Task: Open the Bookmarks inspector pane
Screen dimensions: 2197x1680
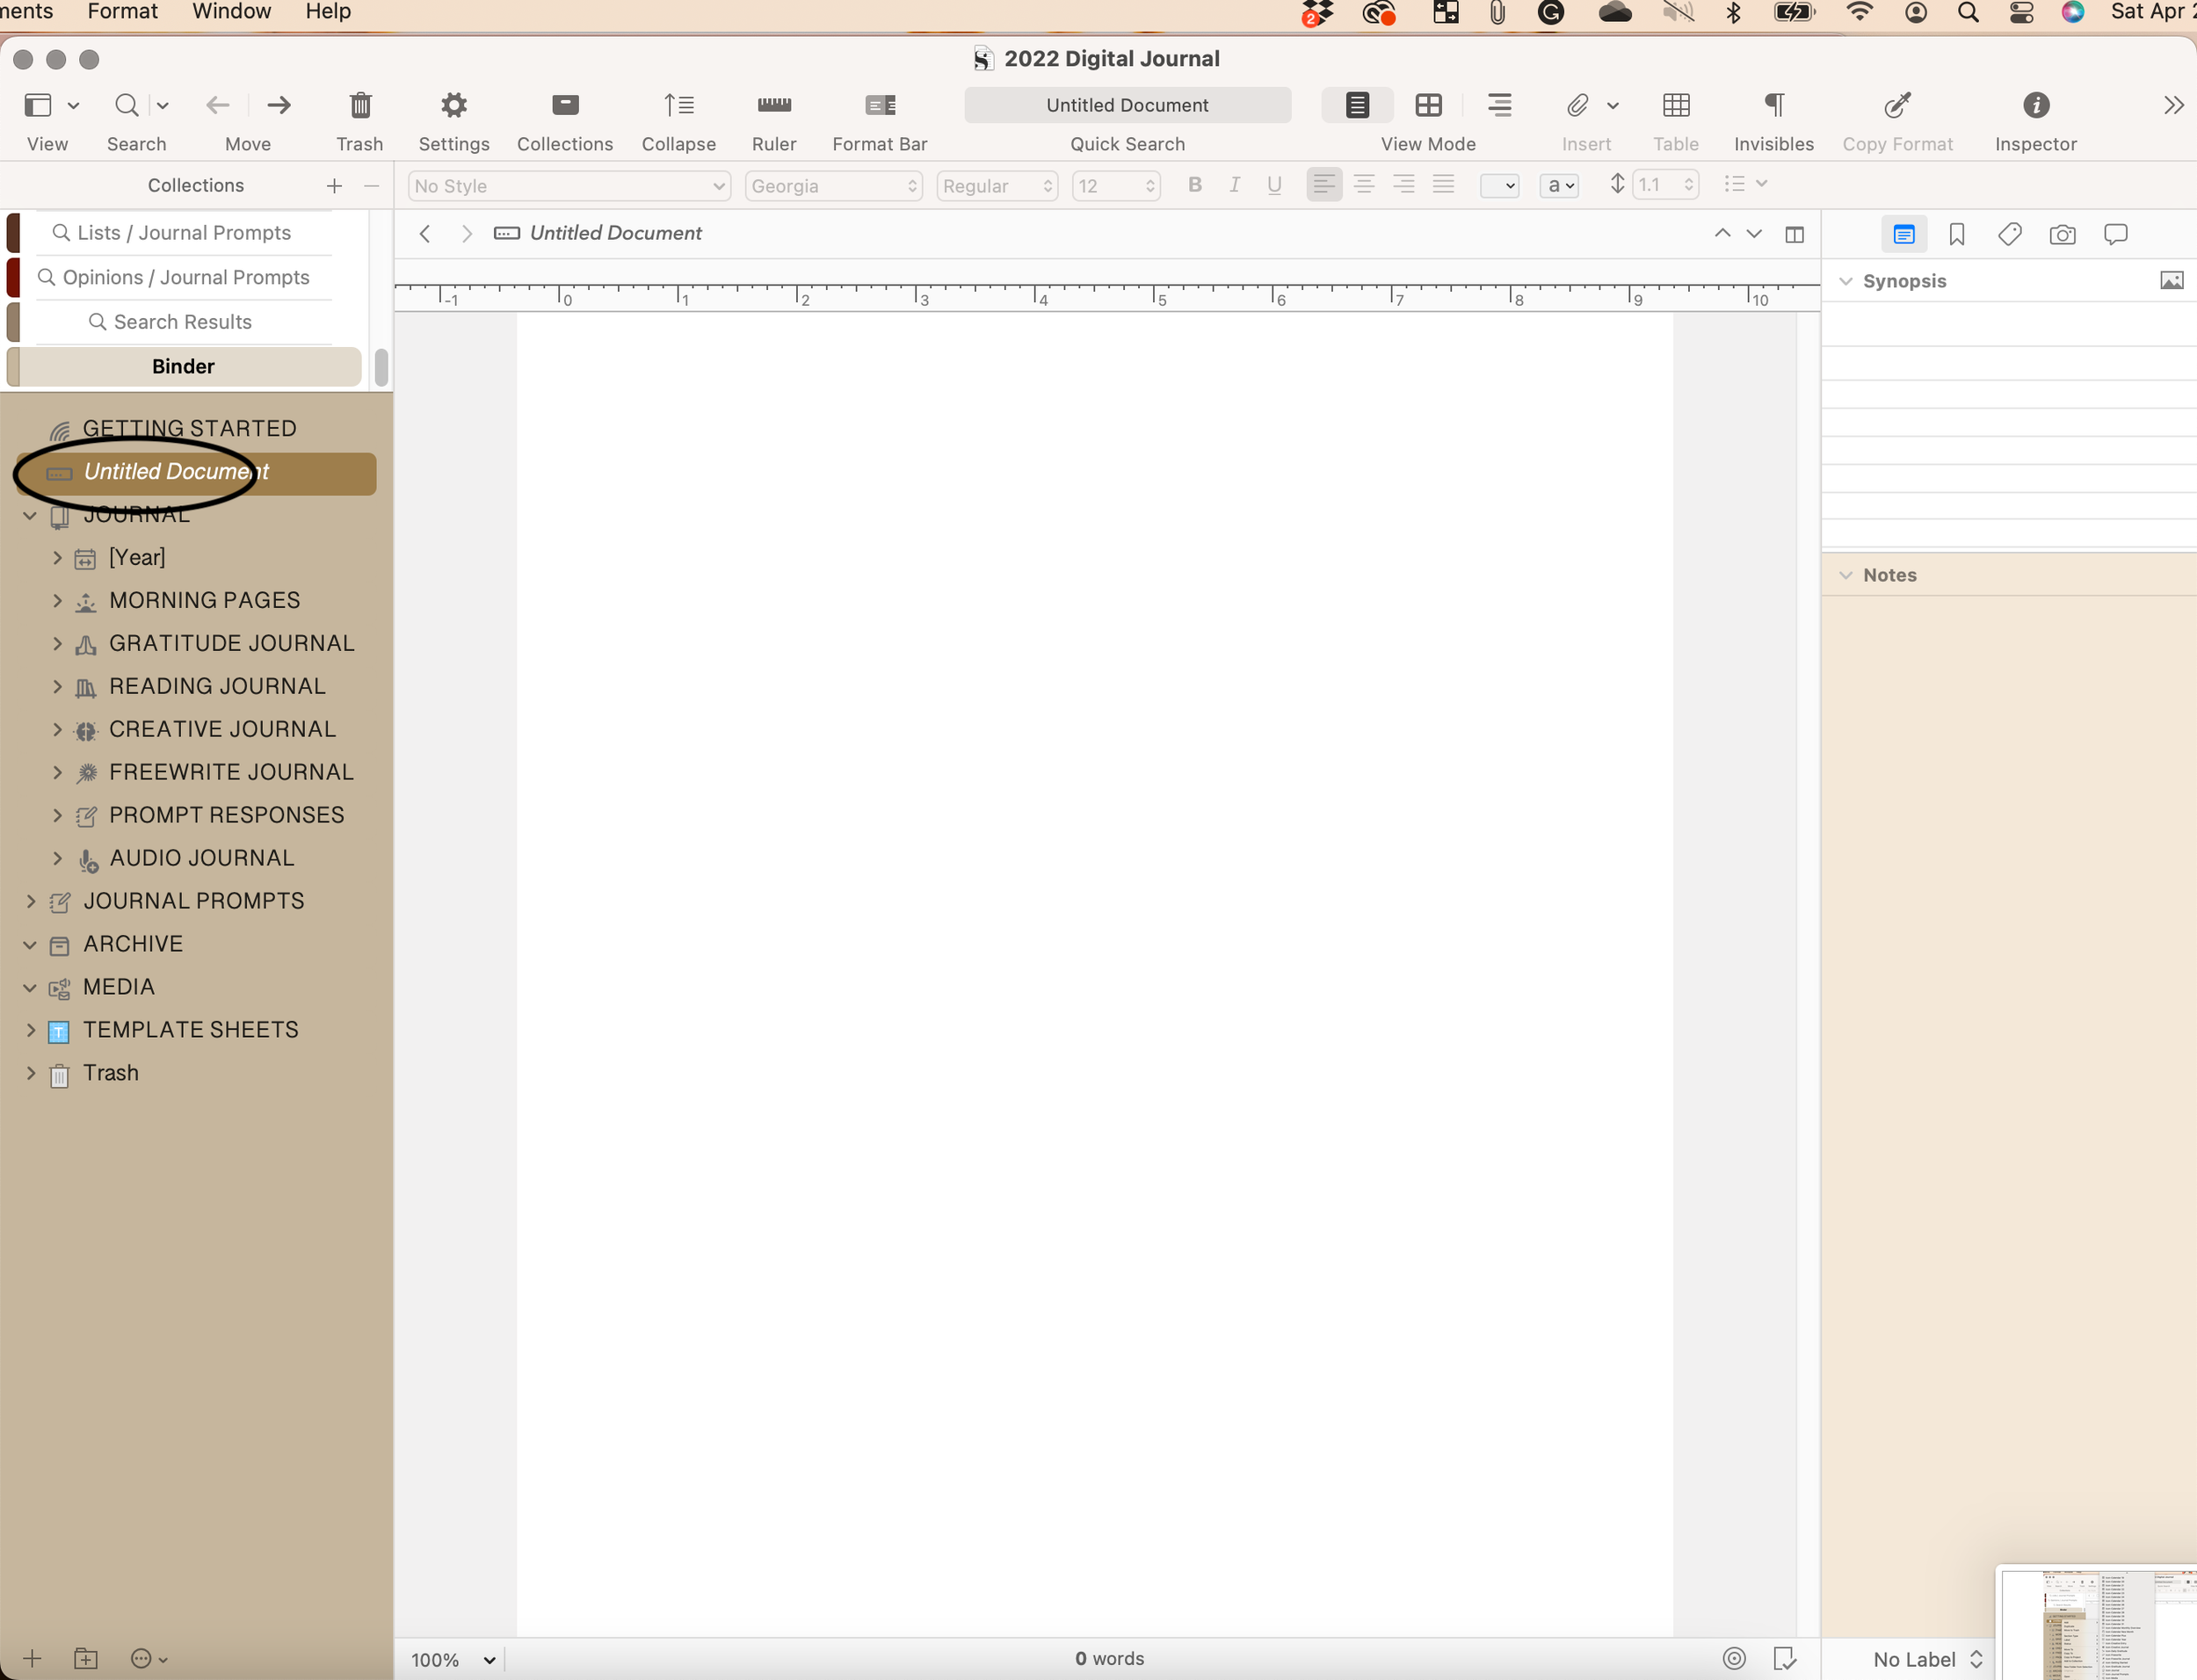Action: click(x=1957, y=234)
